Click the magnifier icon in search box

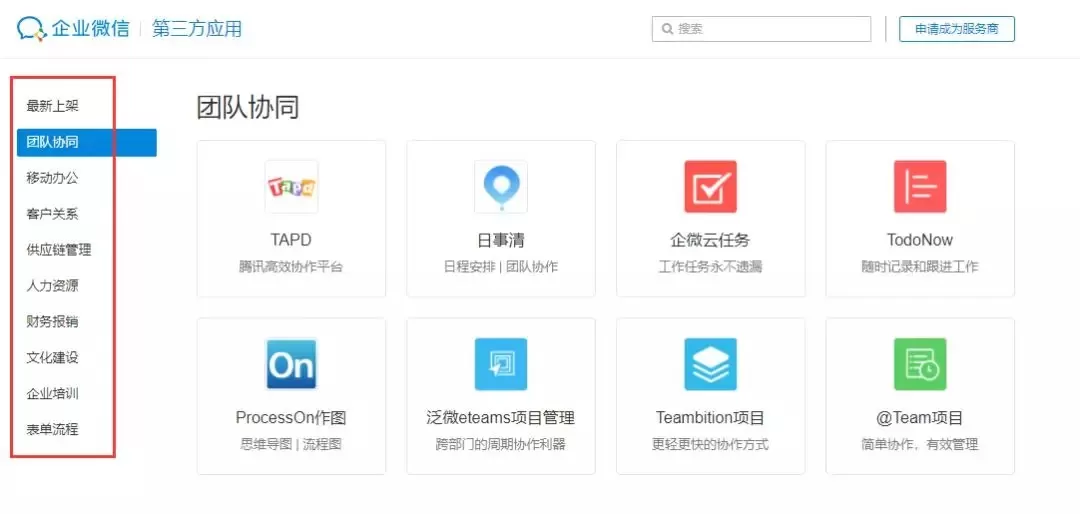pos(667,29)
